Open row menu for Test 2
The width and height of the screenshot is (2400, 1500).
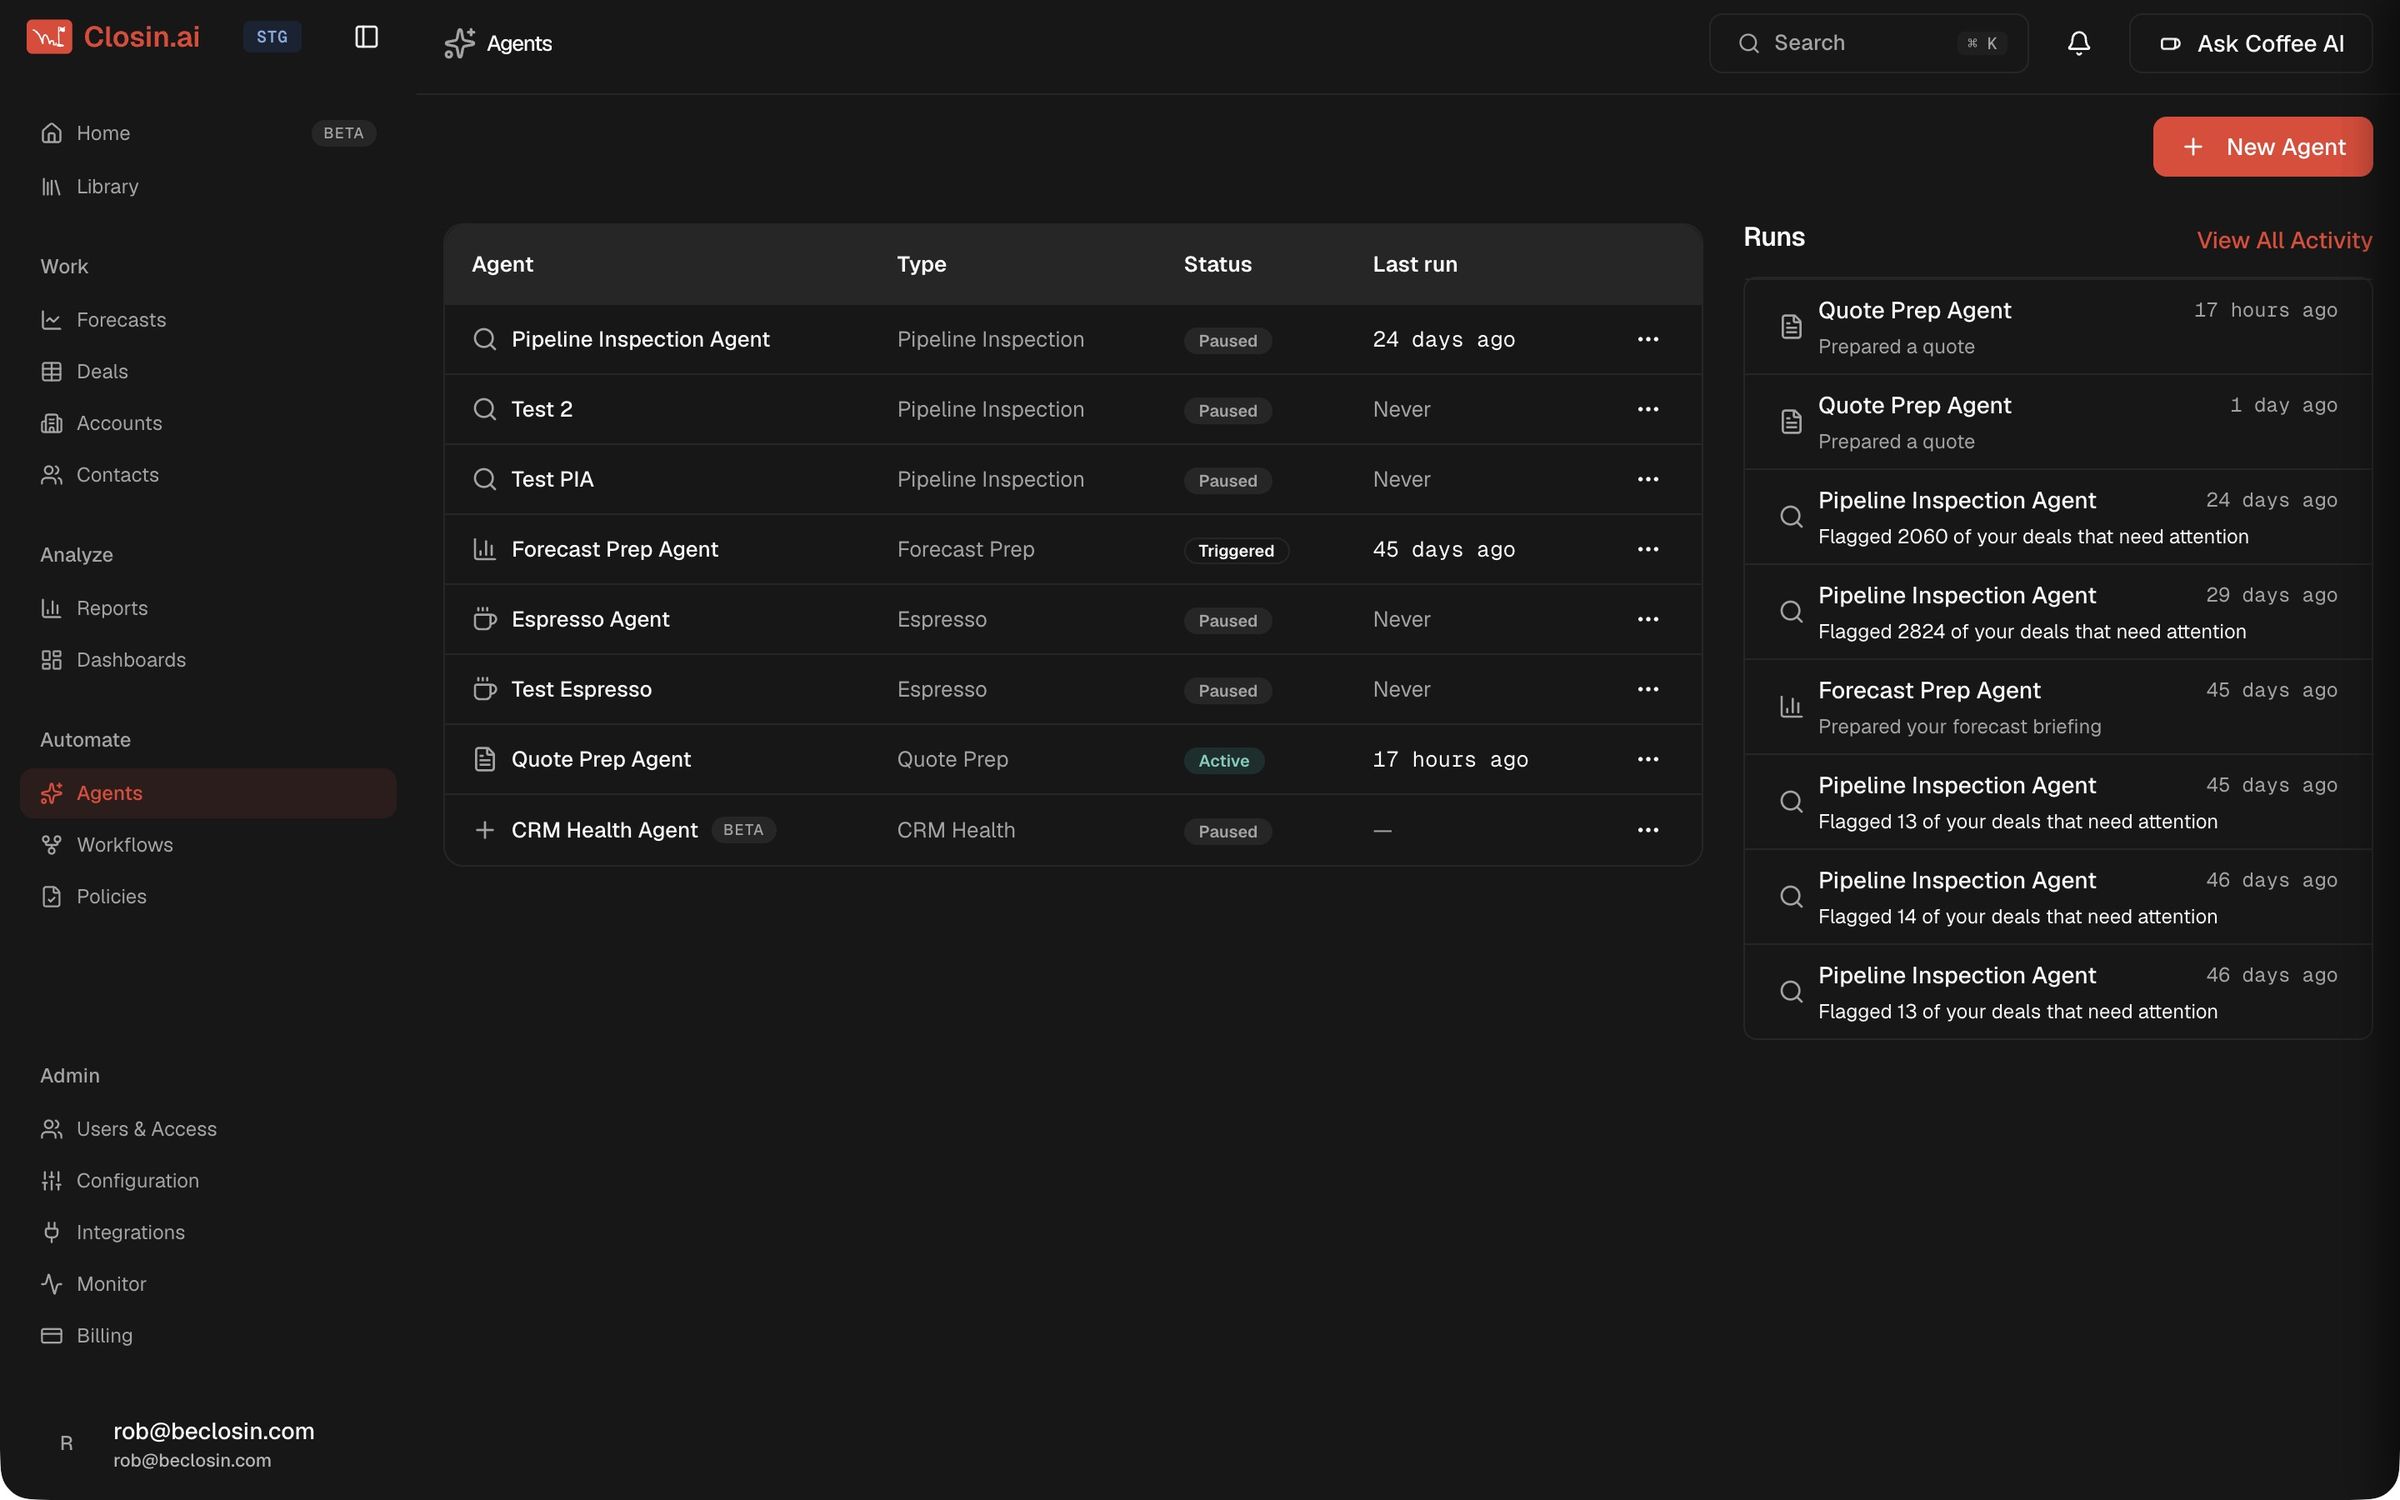1648,409
